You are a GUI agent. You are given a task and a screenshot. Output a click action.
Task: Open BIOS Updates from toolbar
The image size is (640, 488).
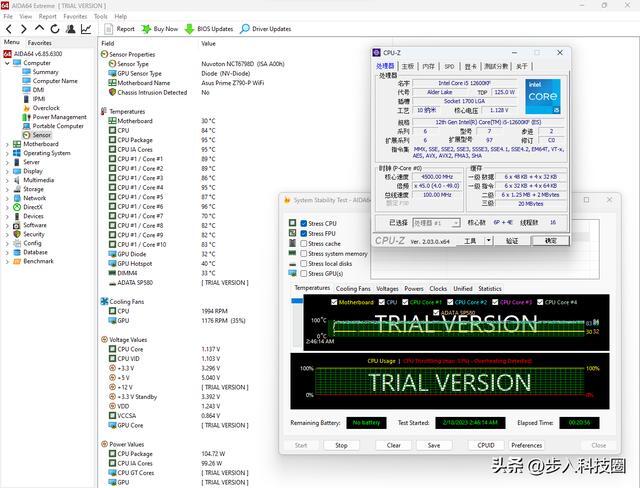[209, 29]
